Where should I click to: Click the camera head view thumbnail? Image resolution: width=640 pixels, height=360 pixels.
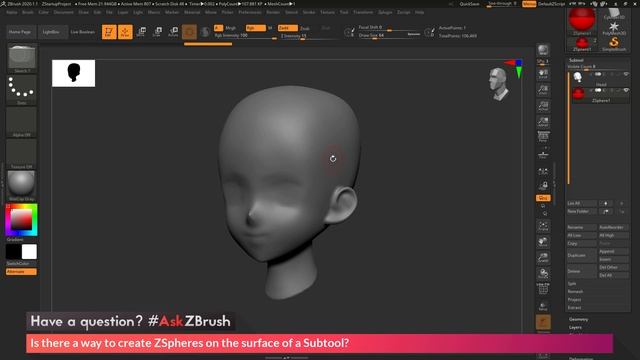pos(499,84)
